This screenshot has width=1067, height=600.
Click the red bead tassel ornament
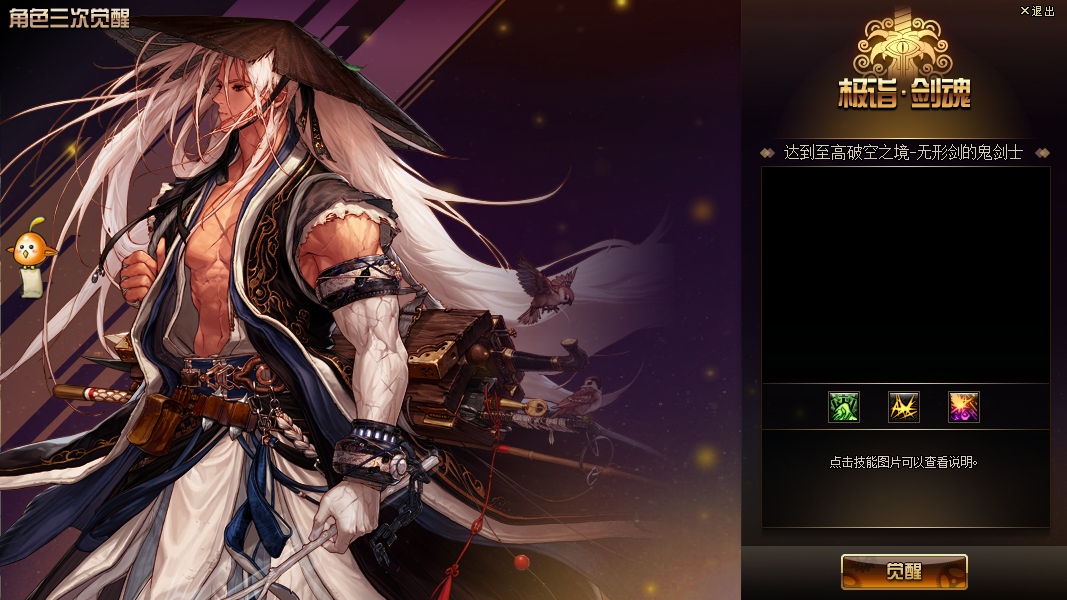(521, 562)
